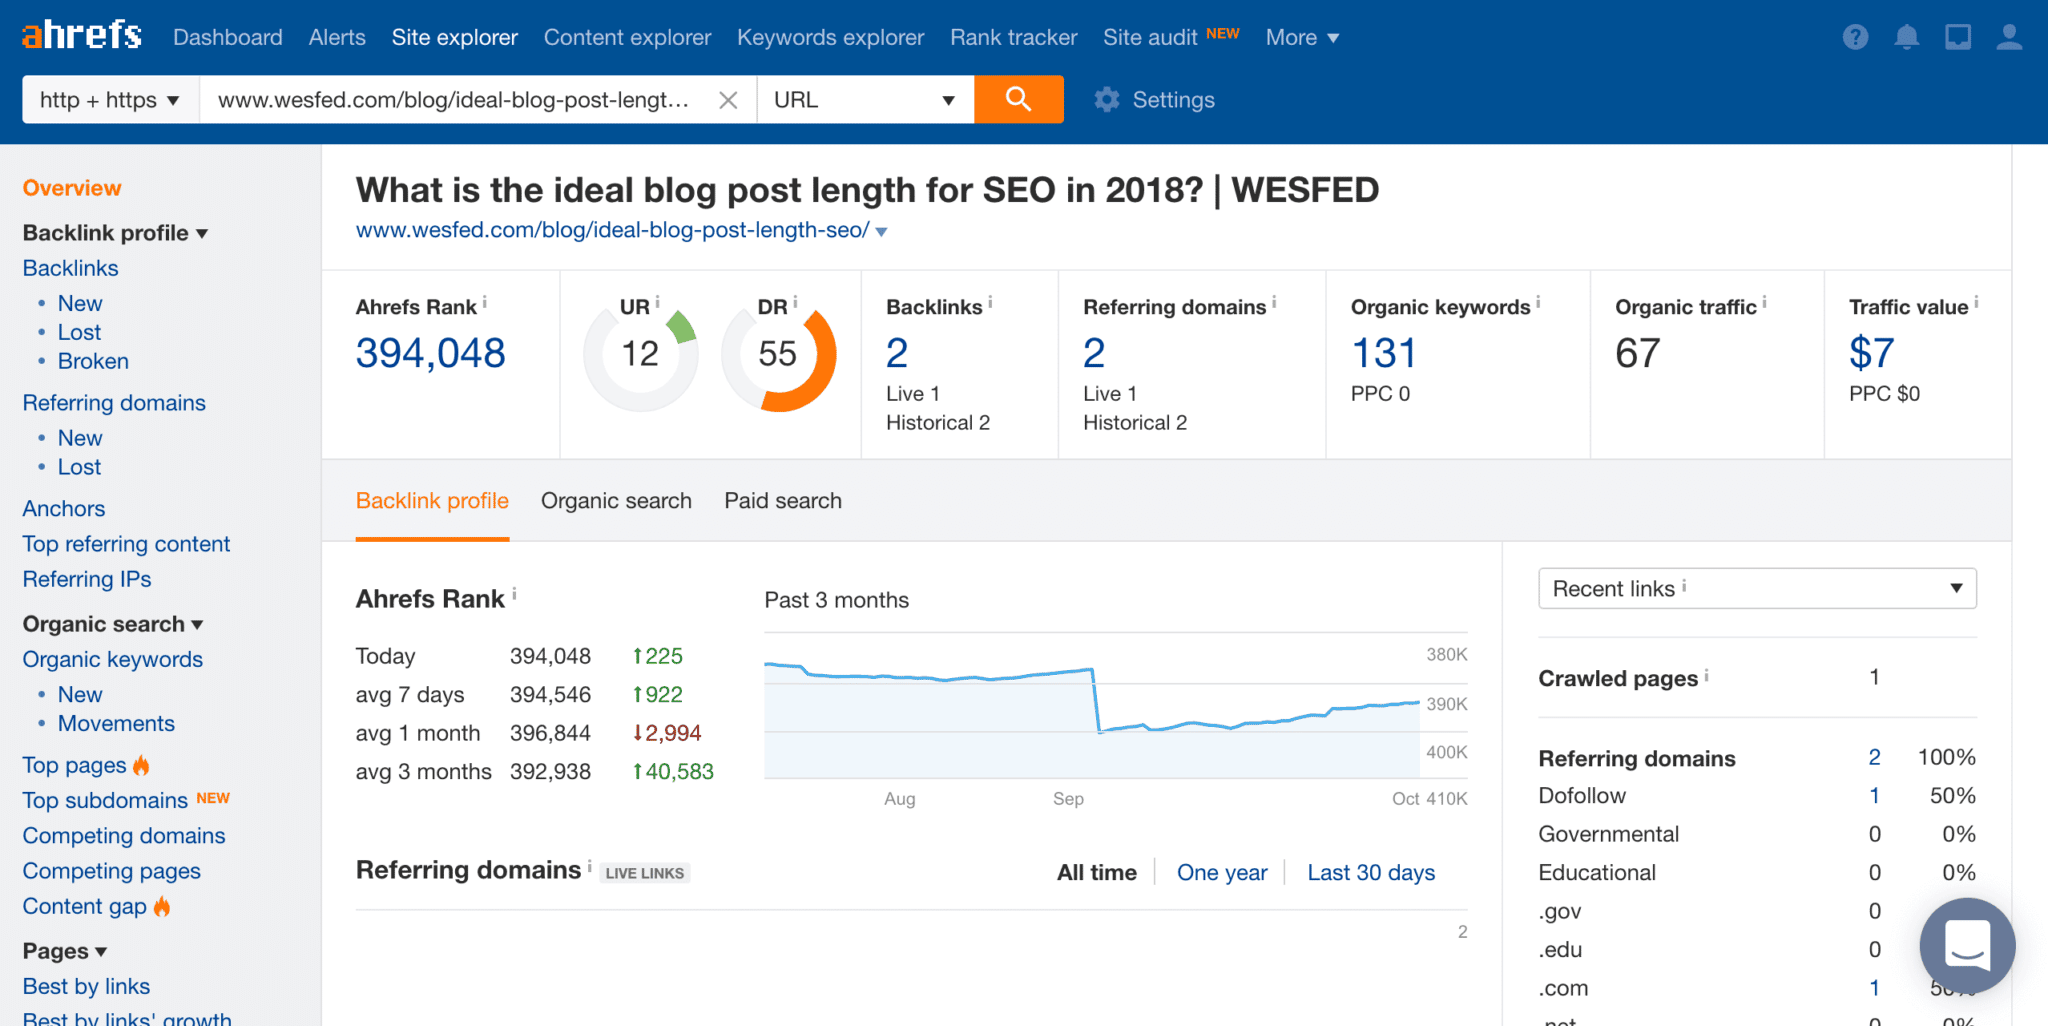Click the Ahrefs Rank value 394,048

coord(431,353)
